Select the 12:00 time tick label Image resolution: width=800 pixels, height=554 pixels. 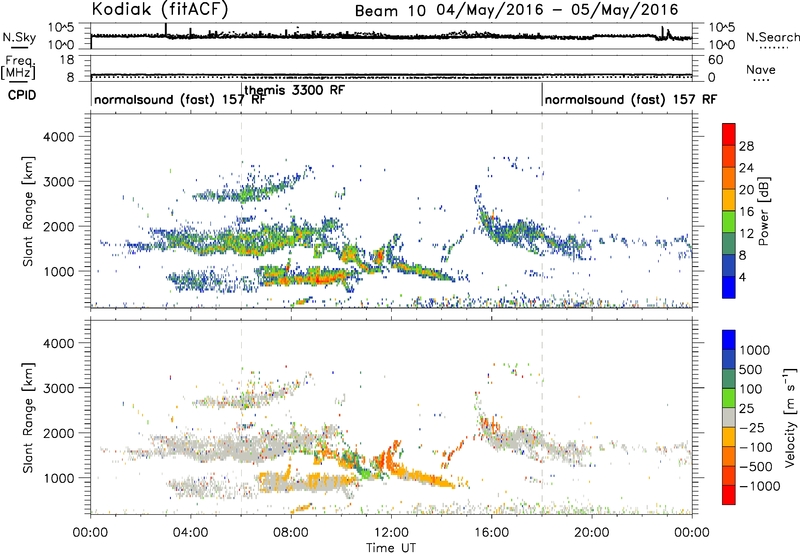[x=391, y=533]
